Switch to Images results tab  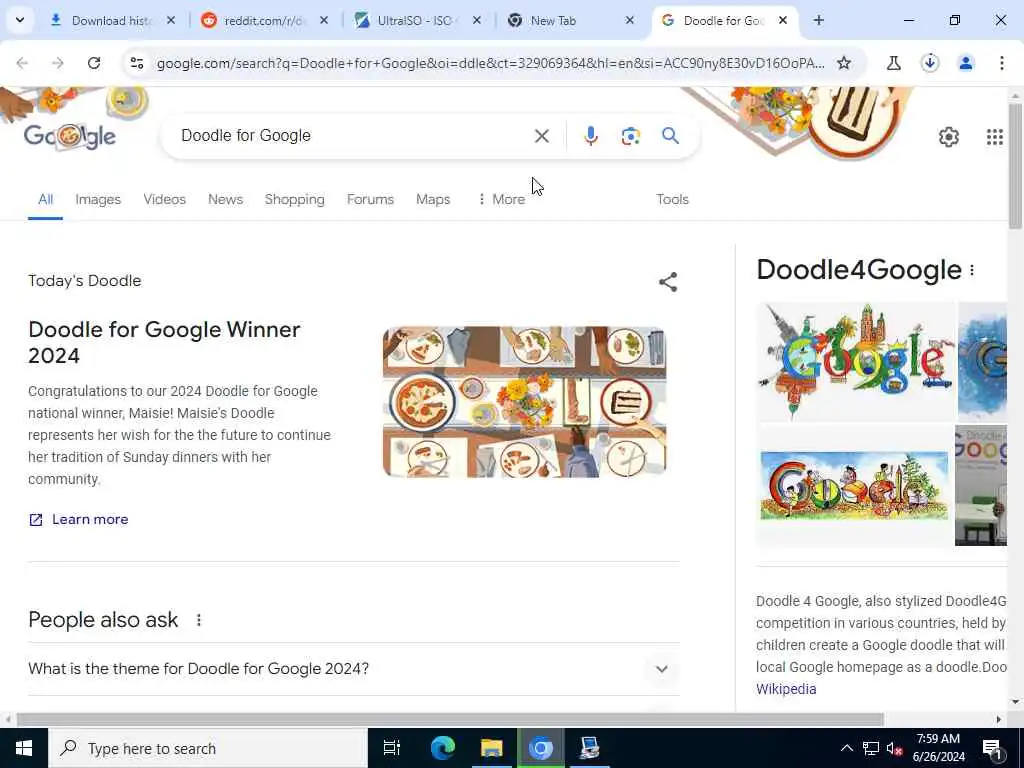(98, 199)
